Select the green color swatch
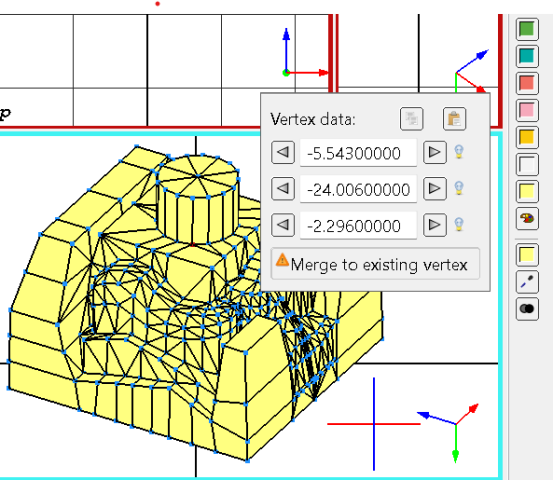This screenshot has height=480, width=553. (x=527, y=29)
